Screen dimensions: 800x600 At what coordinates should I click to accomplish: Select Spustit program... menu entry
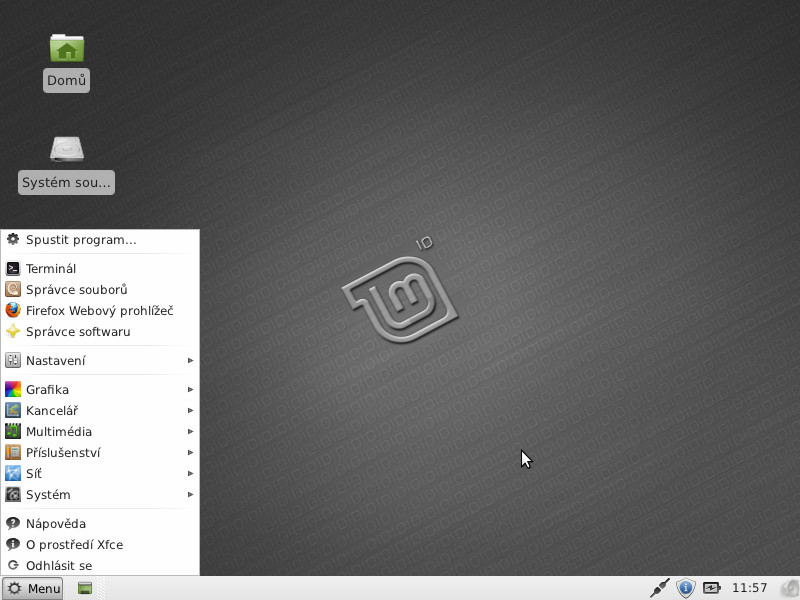[100, 239]
